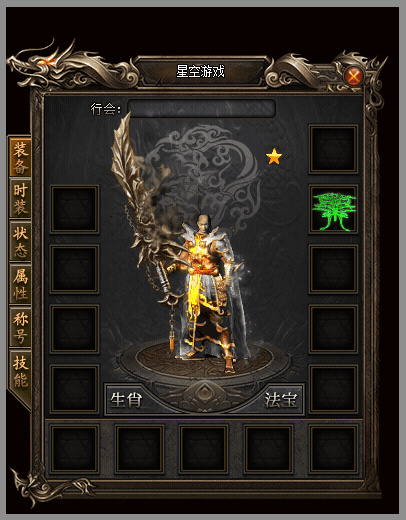Select the top-right empty equipment slot

[x=333, y=149]
